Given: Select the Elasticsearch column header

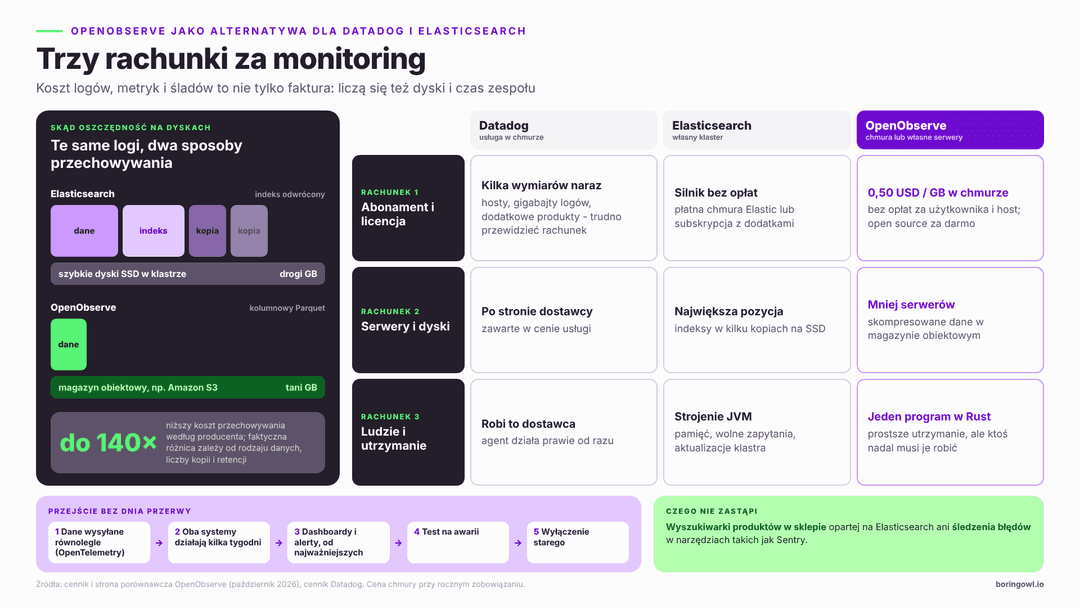Looking at the screenshot, I should point(757,129).
